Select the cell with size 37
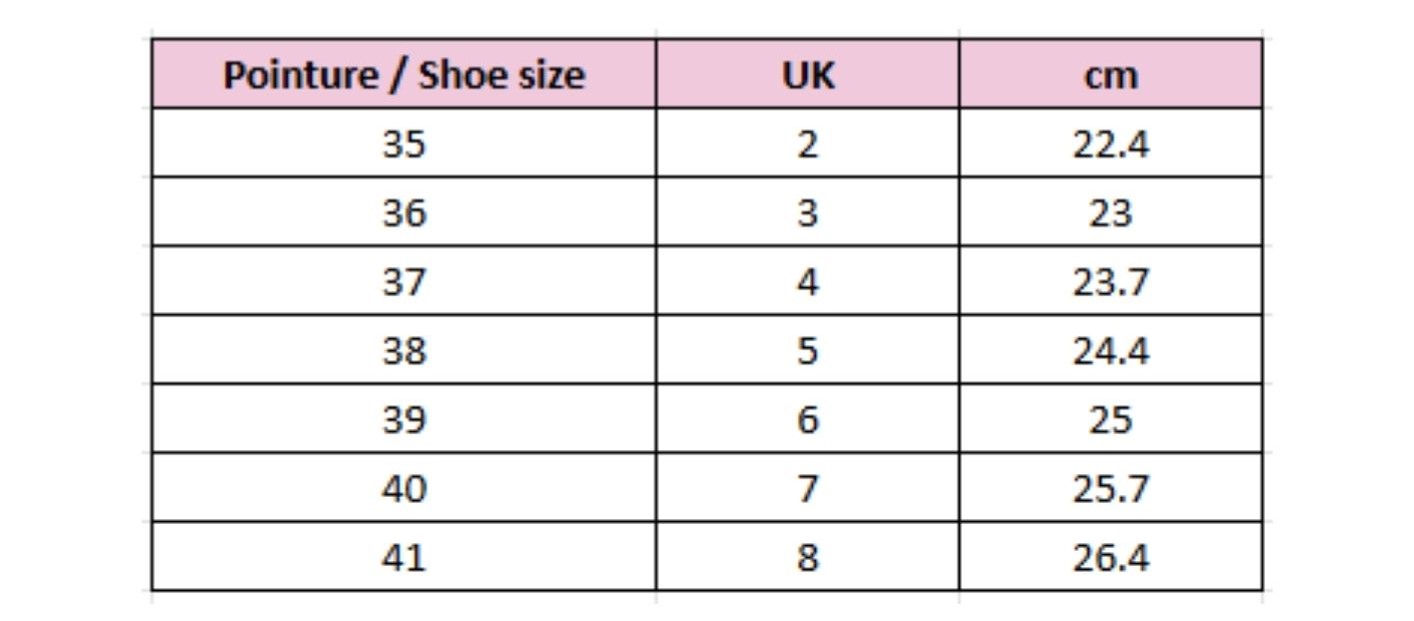 [404, 281]
